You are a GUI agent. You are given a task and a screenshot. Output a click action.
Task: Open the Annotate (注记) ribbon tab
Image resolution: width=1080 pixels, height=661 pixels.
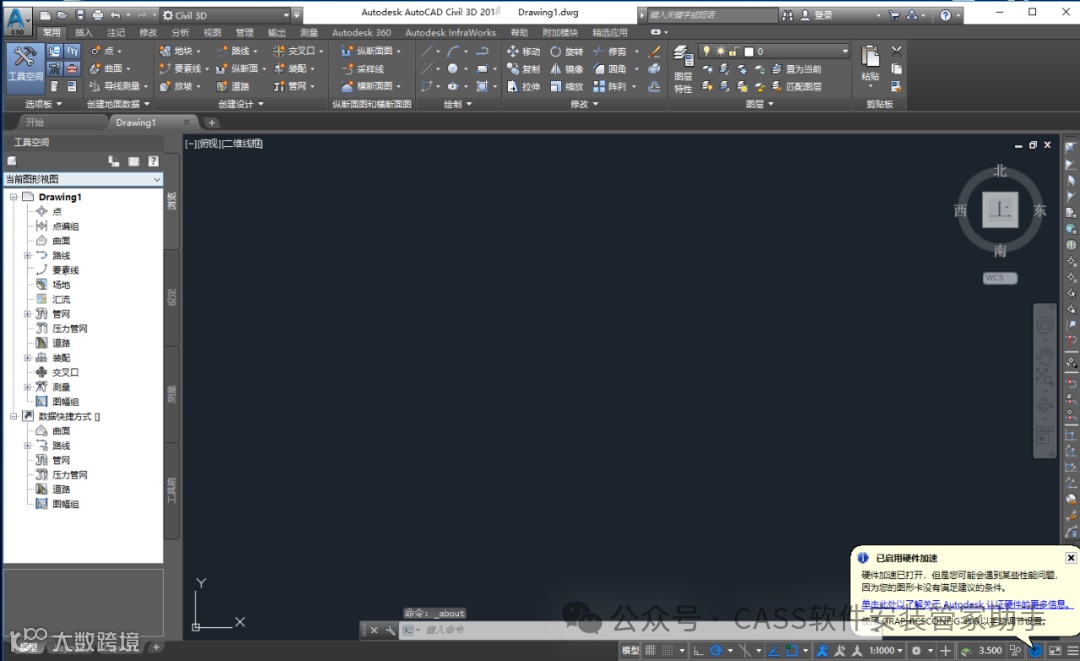[x=116, y=32]
